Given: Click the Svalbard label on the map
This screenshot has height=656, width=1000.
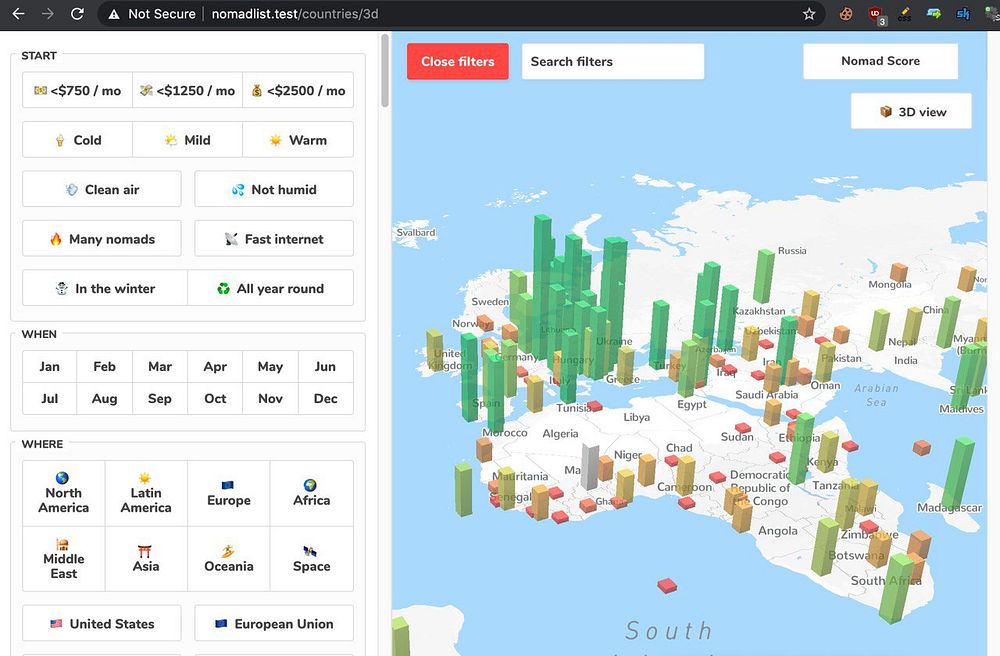Looking at the screenshot, I should click(416, 233).
